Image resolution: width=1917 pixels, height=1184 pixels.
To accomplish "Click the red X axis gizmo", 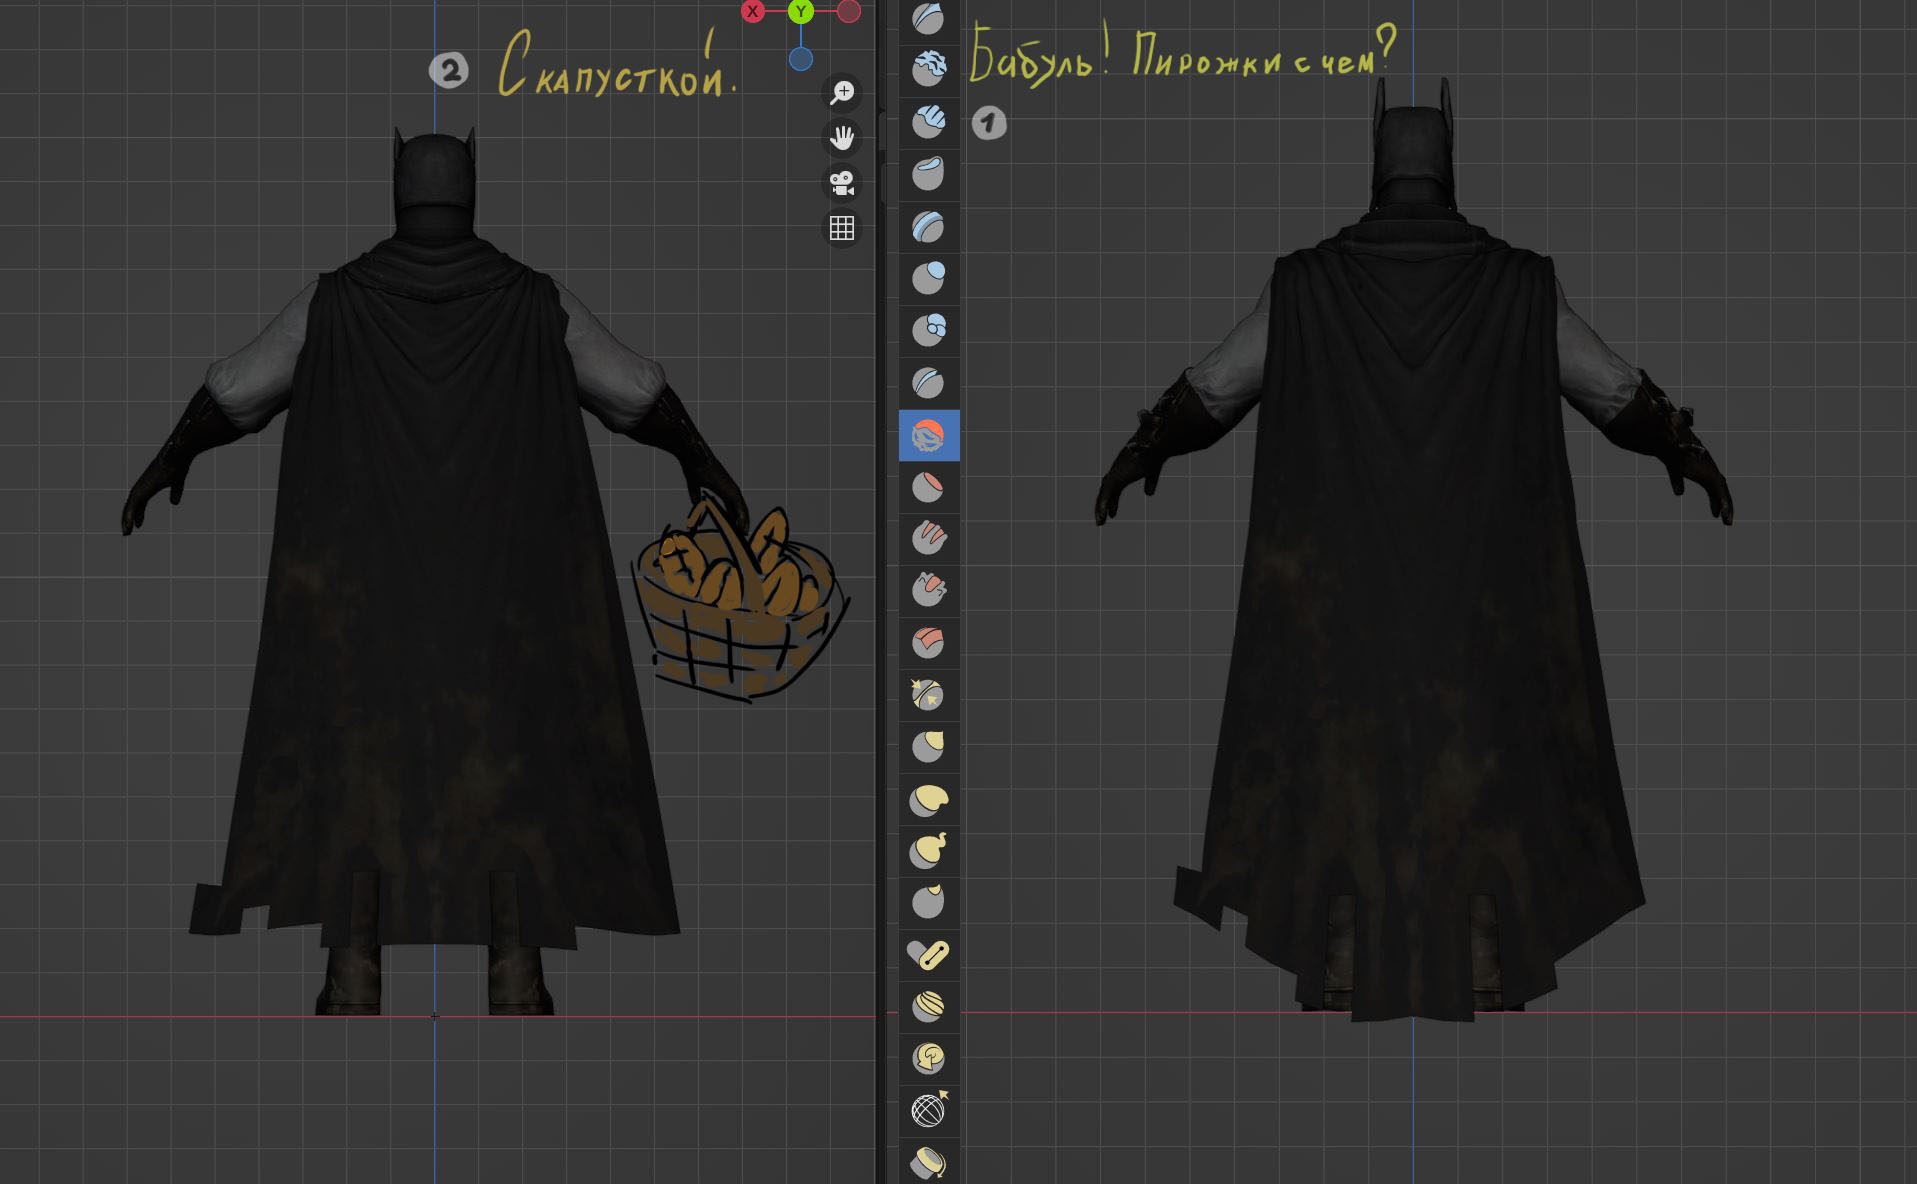I will (x=753, y=11).
